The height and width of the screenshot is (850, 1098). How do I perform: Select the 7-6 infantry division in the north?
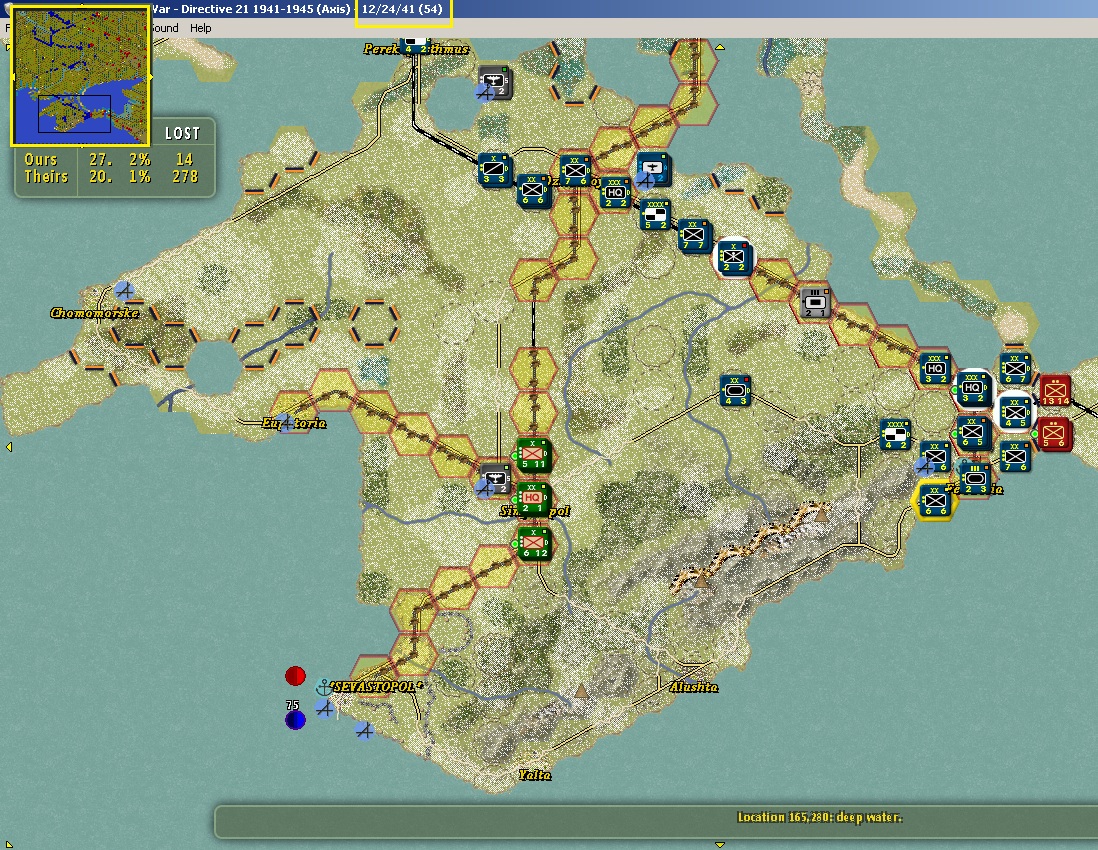[x=574, y=172]
